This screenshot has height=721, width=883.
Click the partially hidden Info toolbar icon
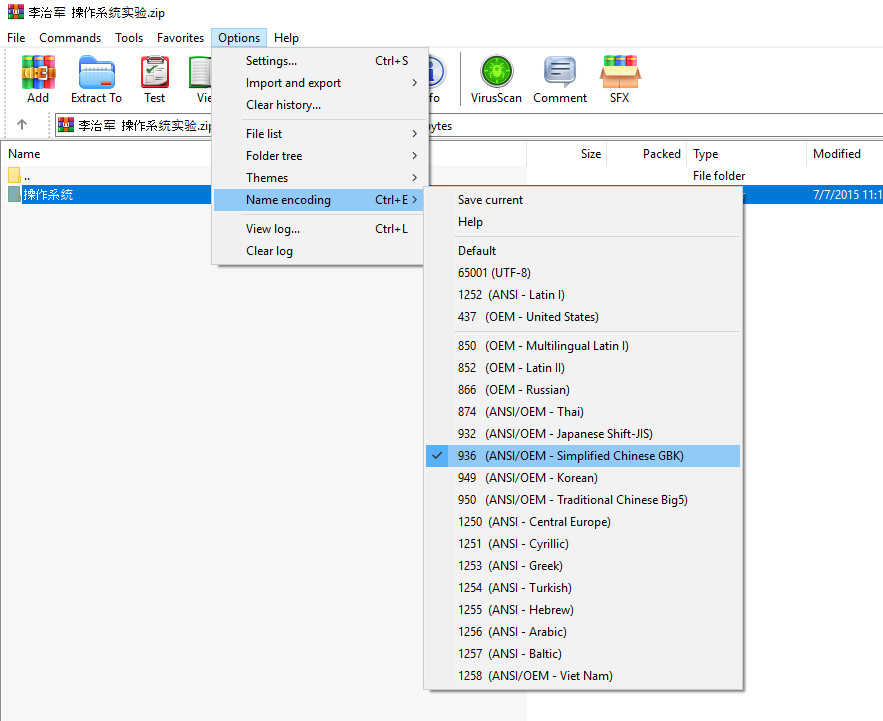[436, 72]
